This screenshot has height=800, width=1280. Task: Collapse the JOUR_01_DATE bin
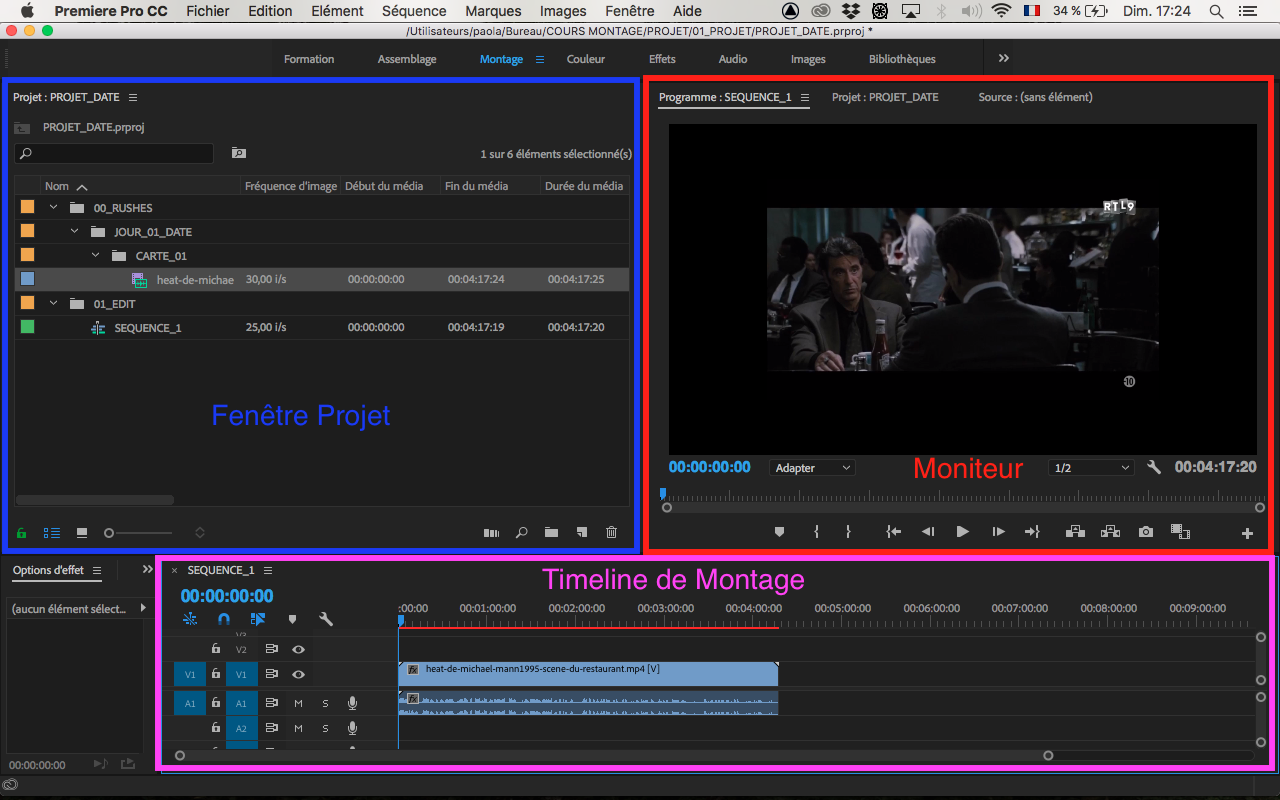point(74,232)
